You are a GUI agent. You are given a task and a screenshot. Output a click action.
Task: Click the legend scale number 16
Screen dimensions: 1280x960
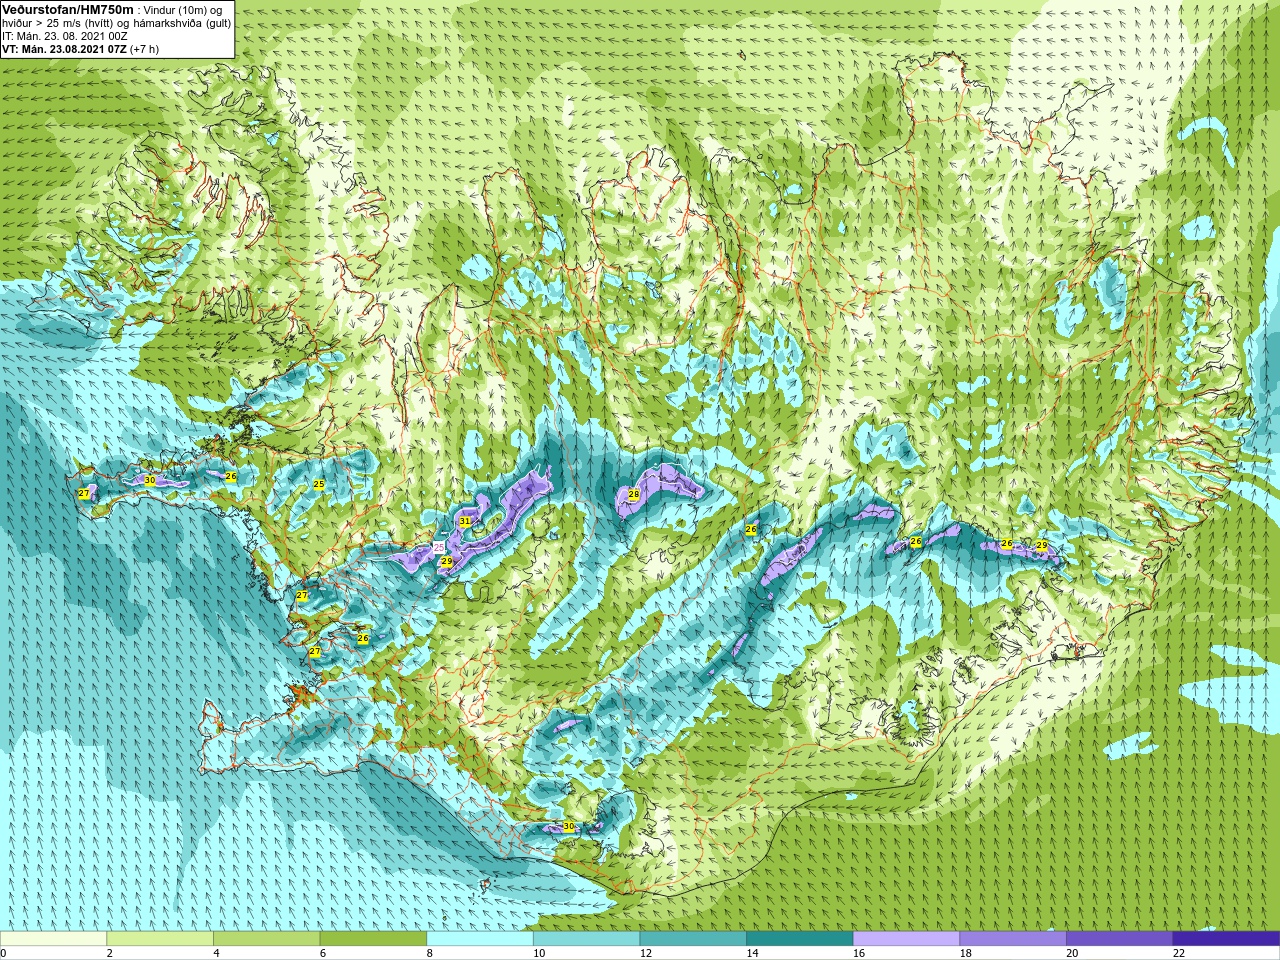(x=859, y=953)
